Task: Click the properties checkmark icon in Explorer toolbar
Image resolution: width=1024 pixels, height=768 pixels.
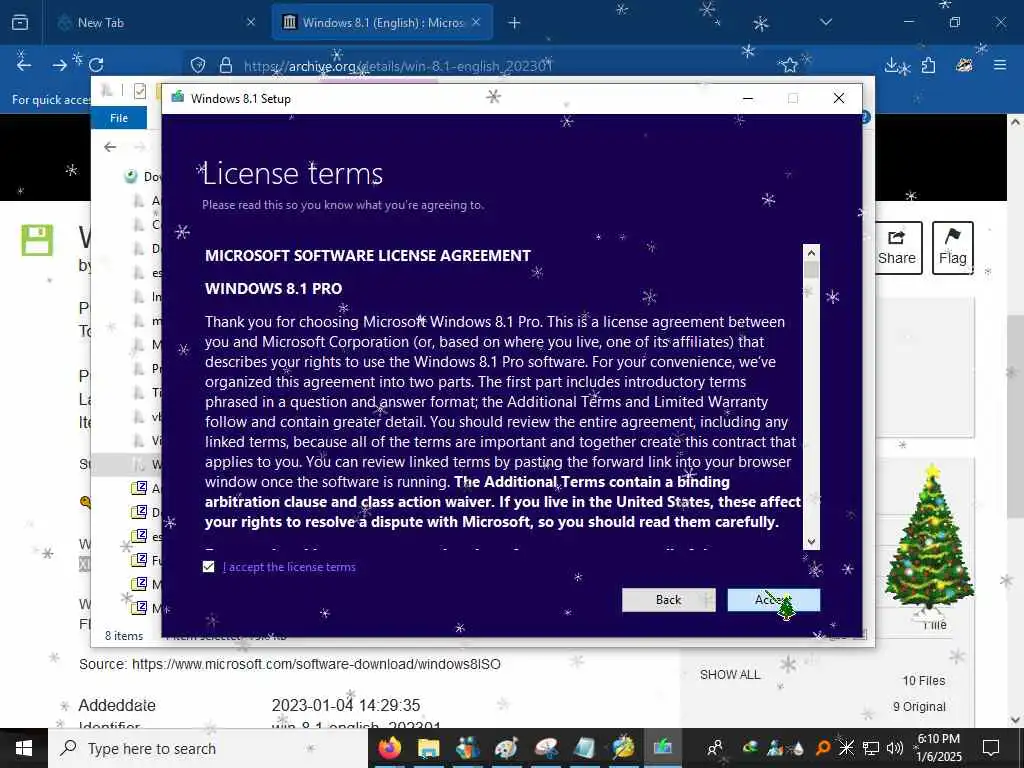Action: pos(140,91)
